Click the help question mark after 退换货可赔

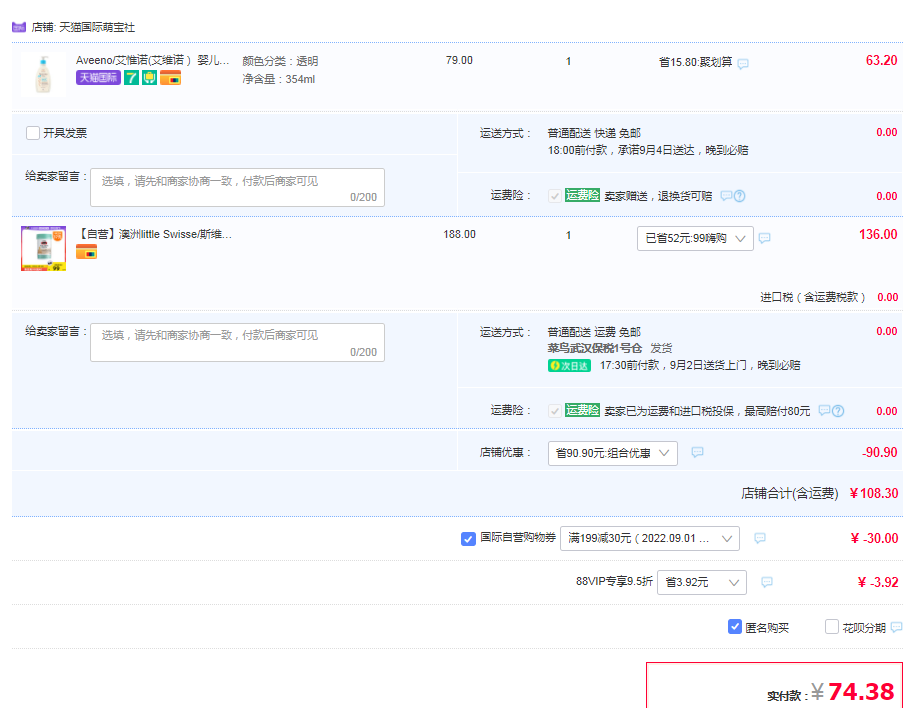point(740,196)
